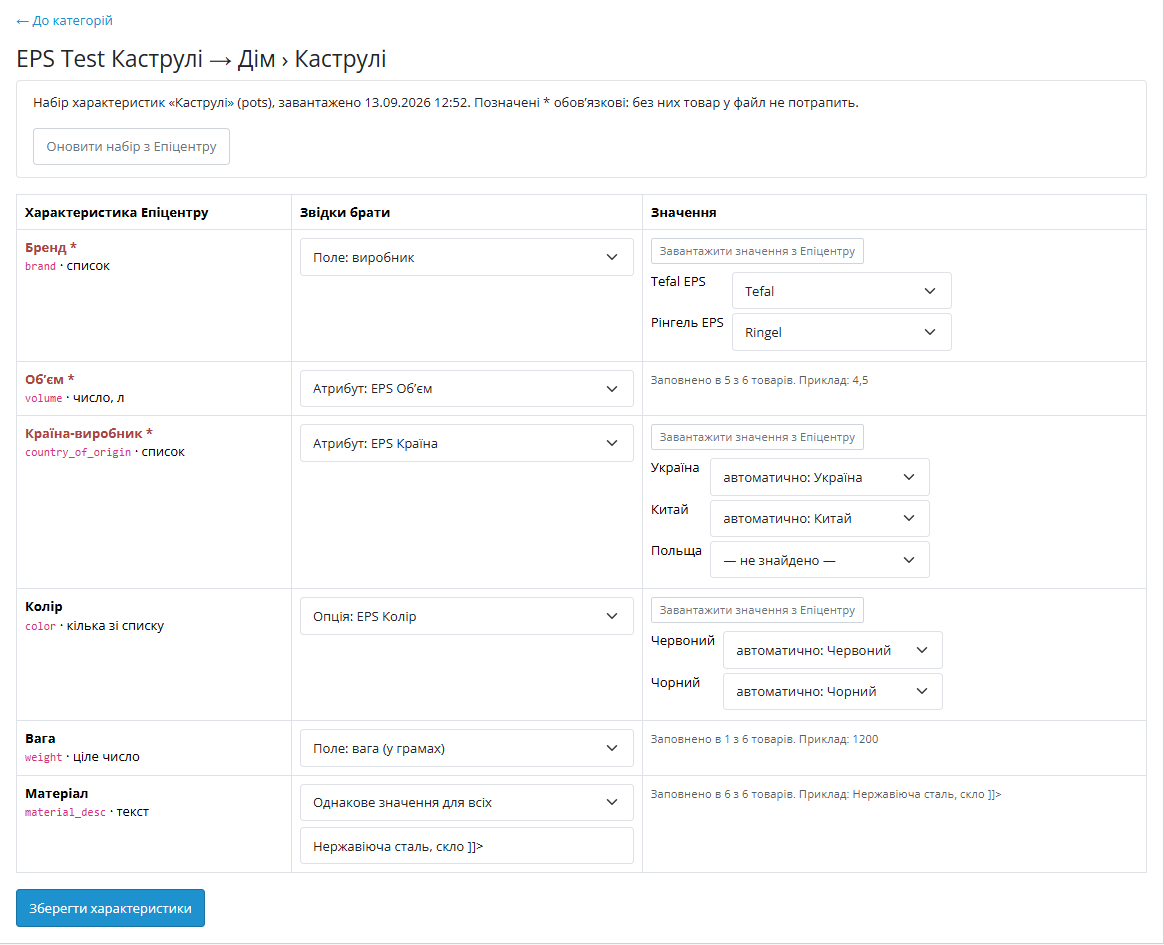
Task: Load values from Епіцентр for Бренд
Action: (x=757, y=251)
